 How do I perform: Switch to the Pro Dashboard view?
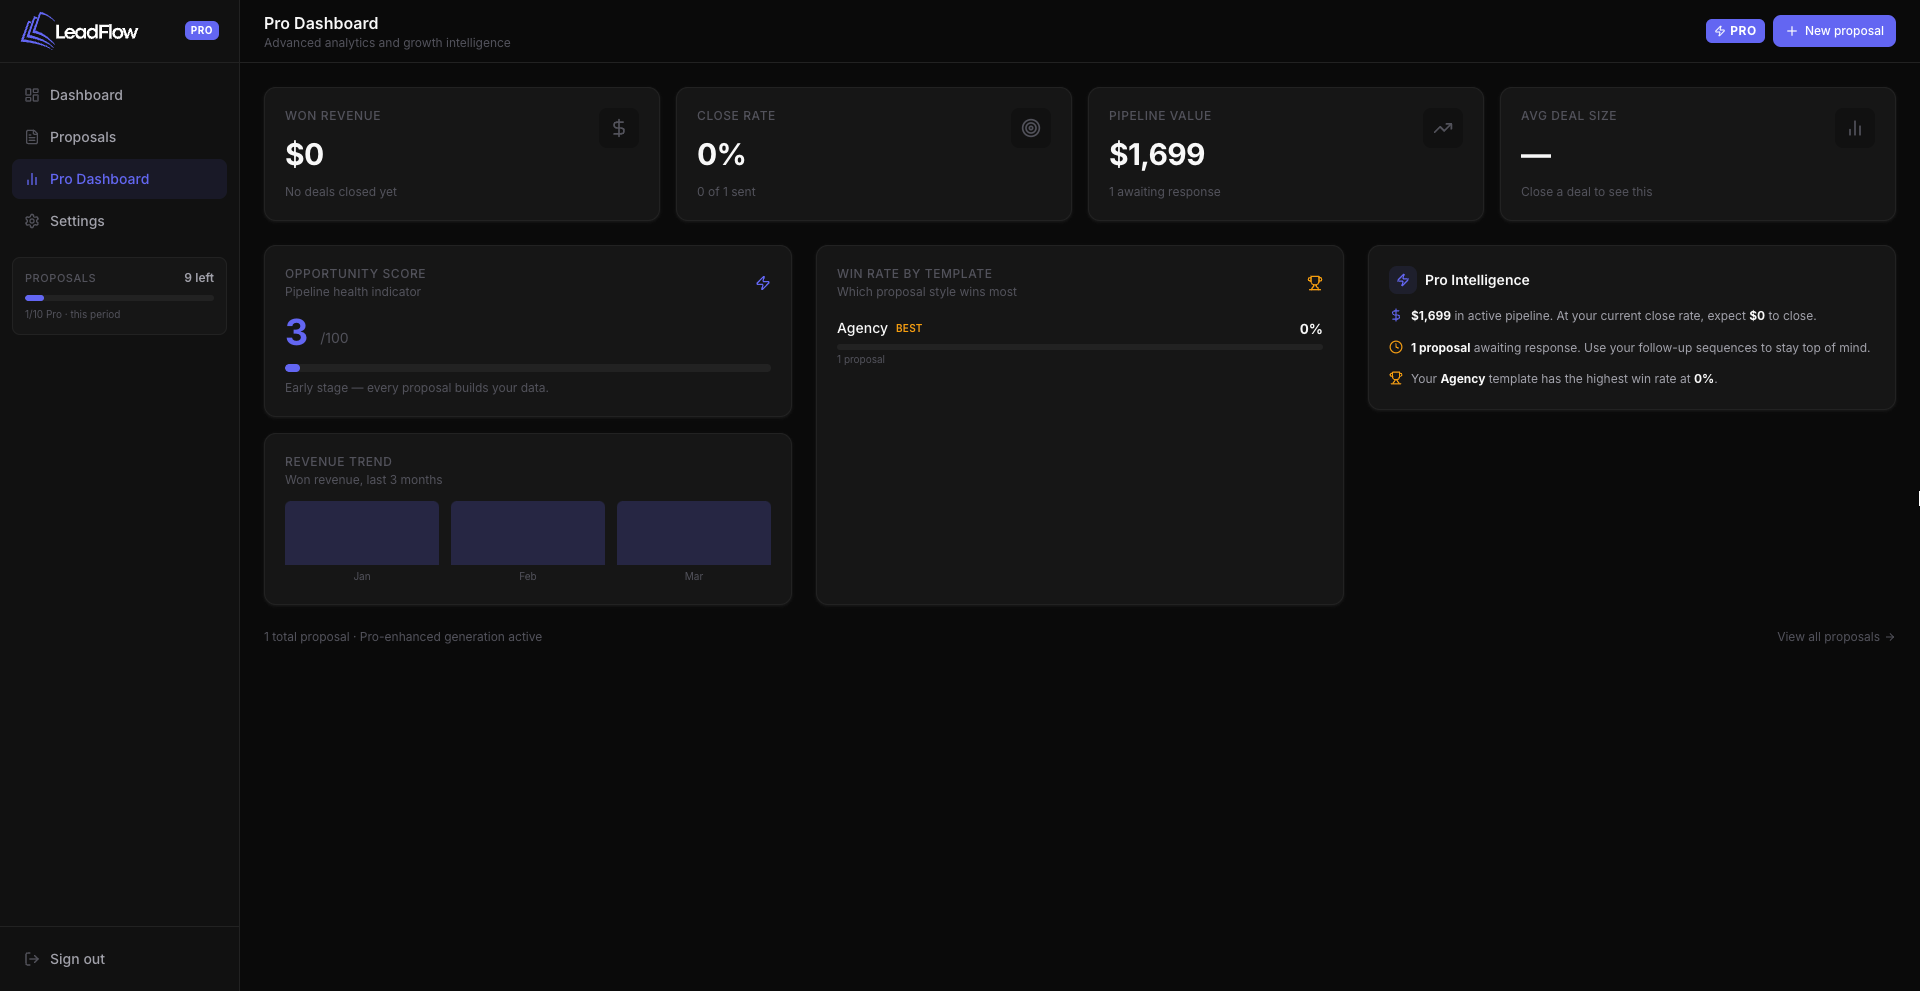[99, 178]
